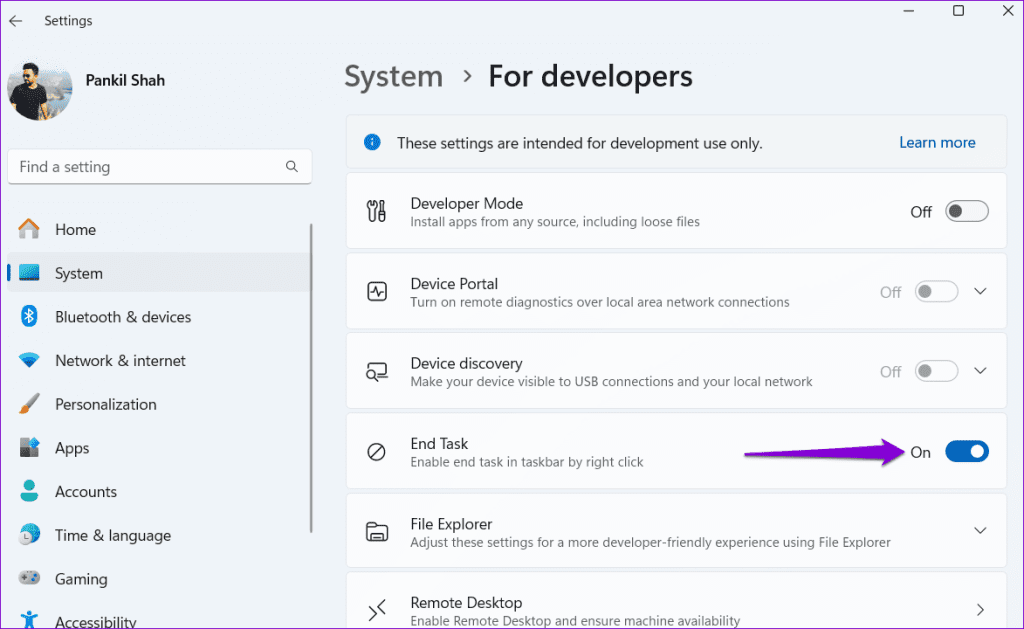Expand the File Explorer settings section
This screenshot has width=1024, height=629.
point(980,531)
